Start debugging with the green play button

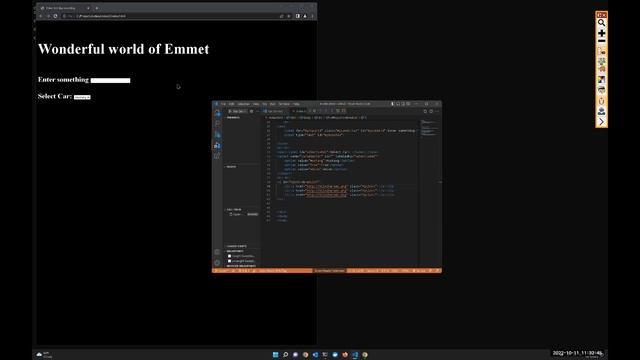230,111
